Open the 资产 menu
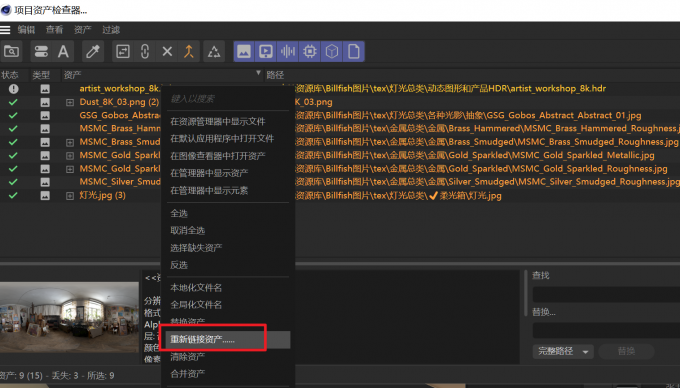The width and height of the screenshot is (680, 388). coord(82,30)
